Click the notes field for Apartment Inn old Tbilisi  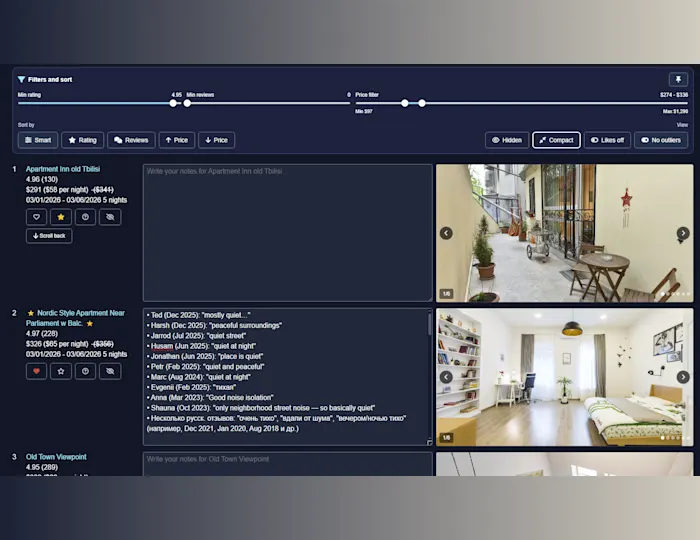point(288,233)
